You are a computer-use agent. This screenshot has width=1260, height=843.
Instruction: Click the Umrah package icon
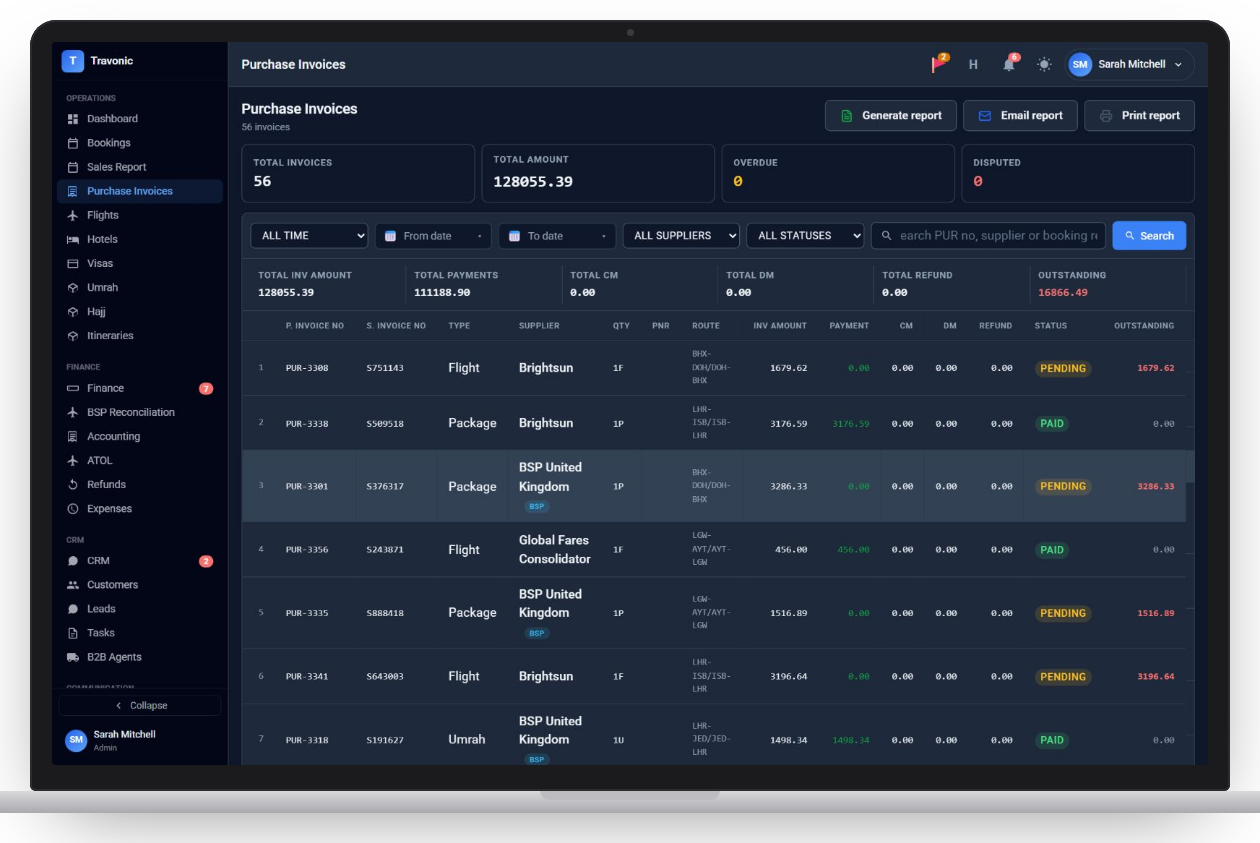(x=73, y=287)
